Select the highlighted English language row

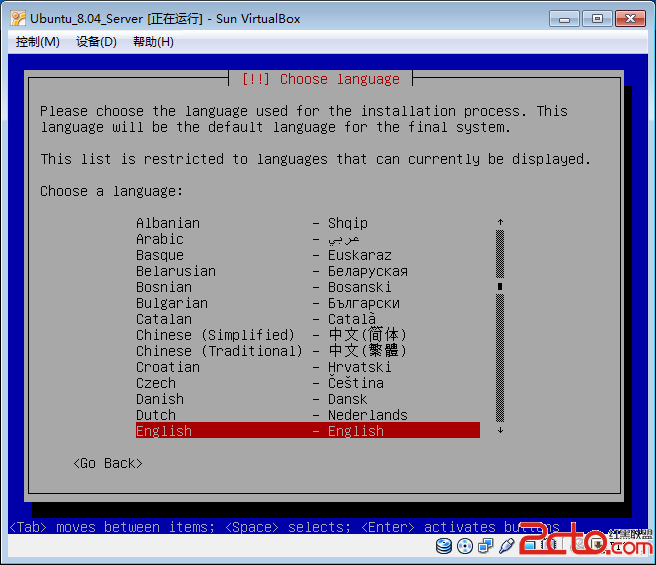308,431
